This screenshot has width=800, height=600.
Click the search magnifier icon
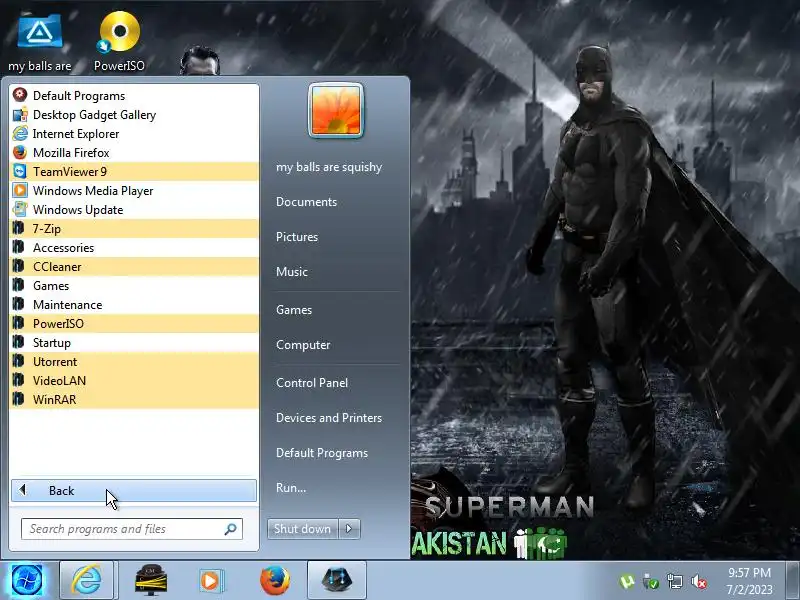click(x=231, y=529)
